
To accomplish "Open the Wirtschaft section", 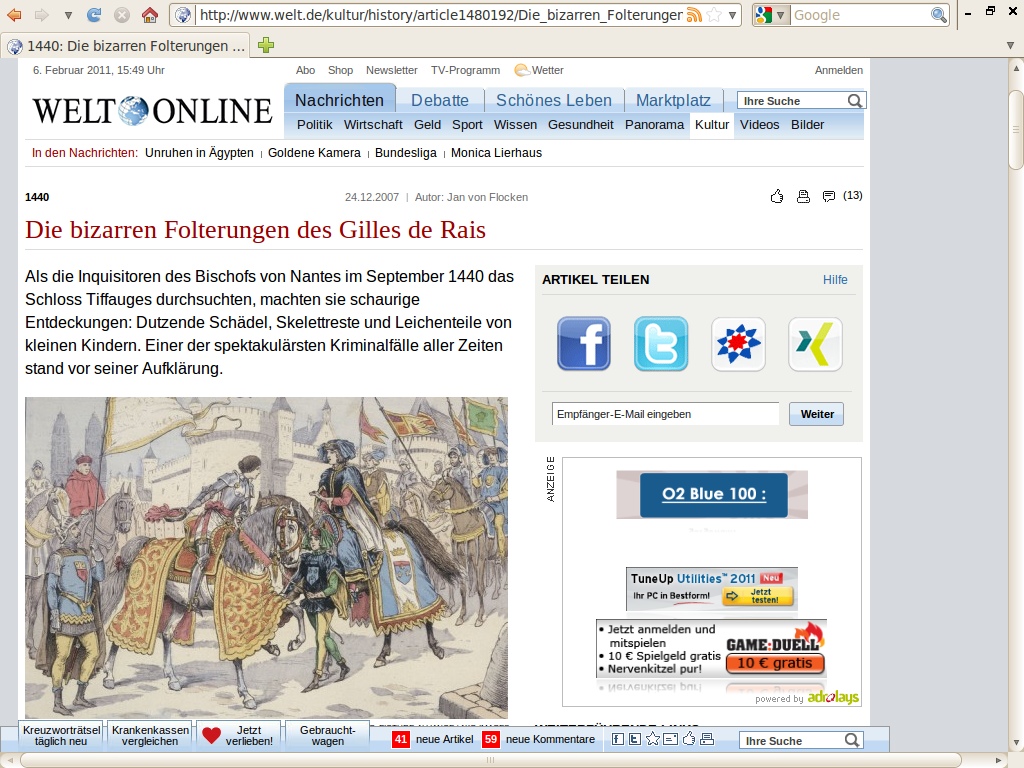I will [x=374, y=125].
